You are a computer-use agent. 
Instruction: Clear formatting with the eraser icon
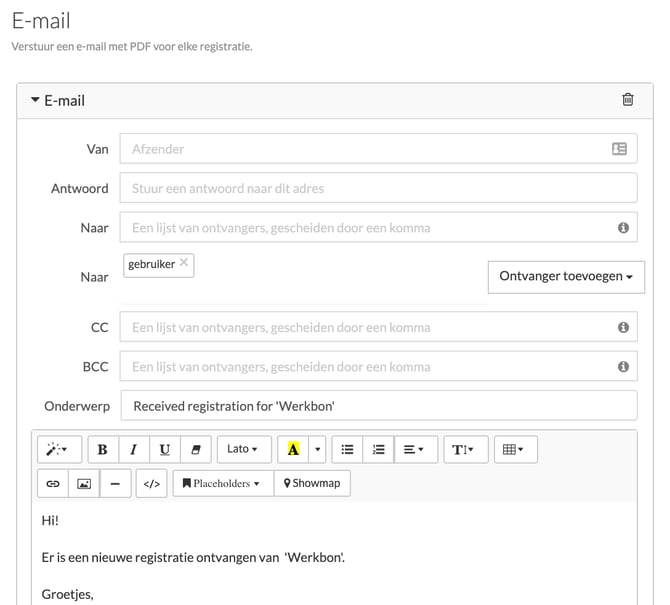196,449
